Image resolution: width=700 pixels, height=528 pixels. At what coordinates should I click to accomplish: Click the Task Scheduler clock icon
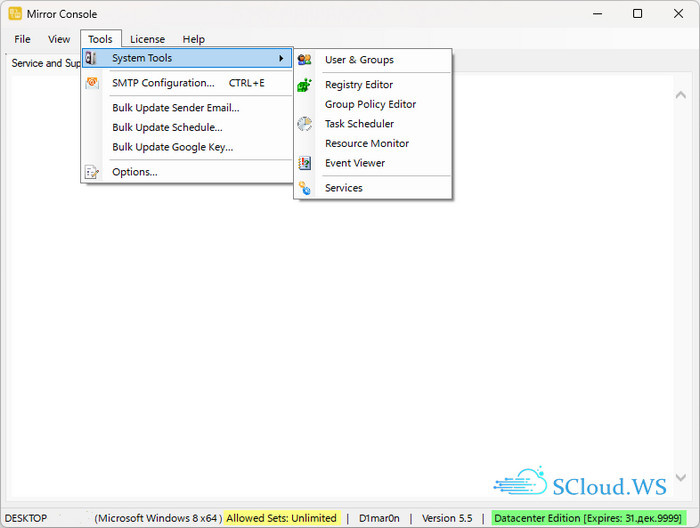[305, 124]
